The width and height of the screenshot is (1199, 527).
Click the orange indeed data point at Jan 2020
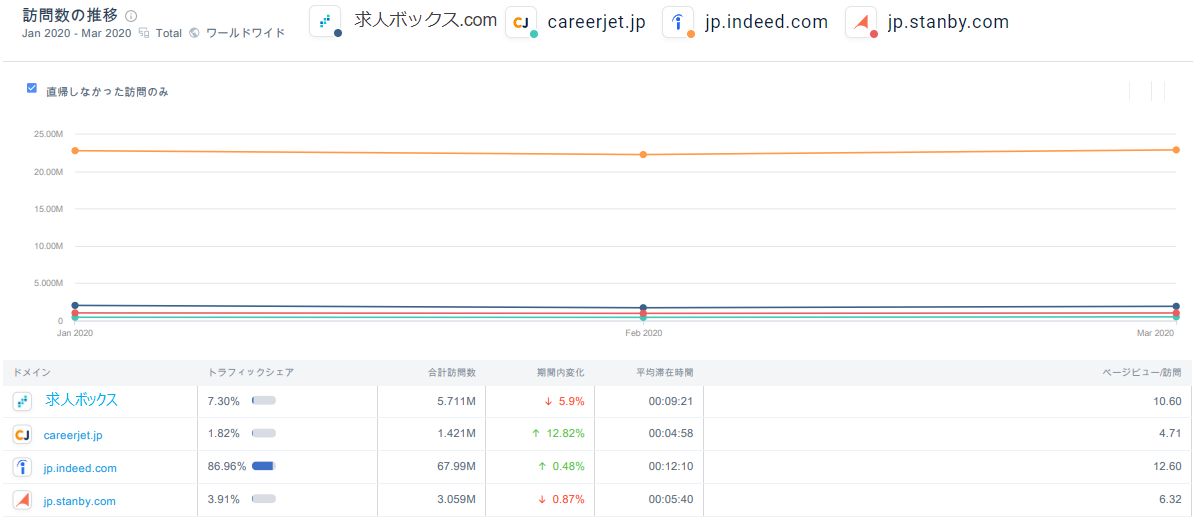(x=75, y=151)
